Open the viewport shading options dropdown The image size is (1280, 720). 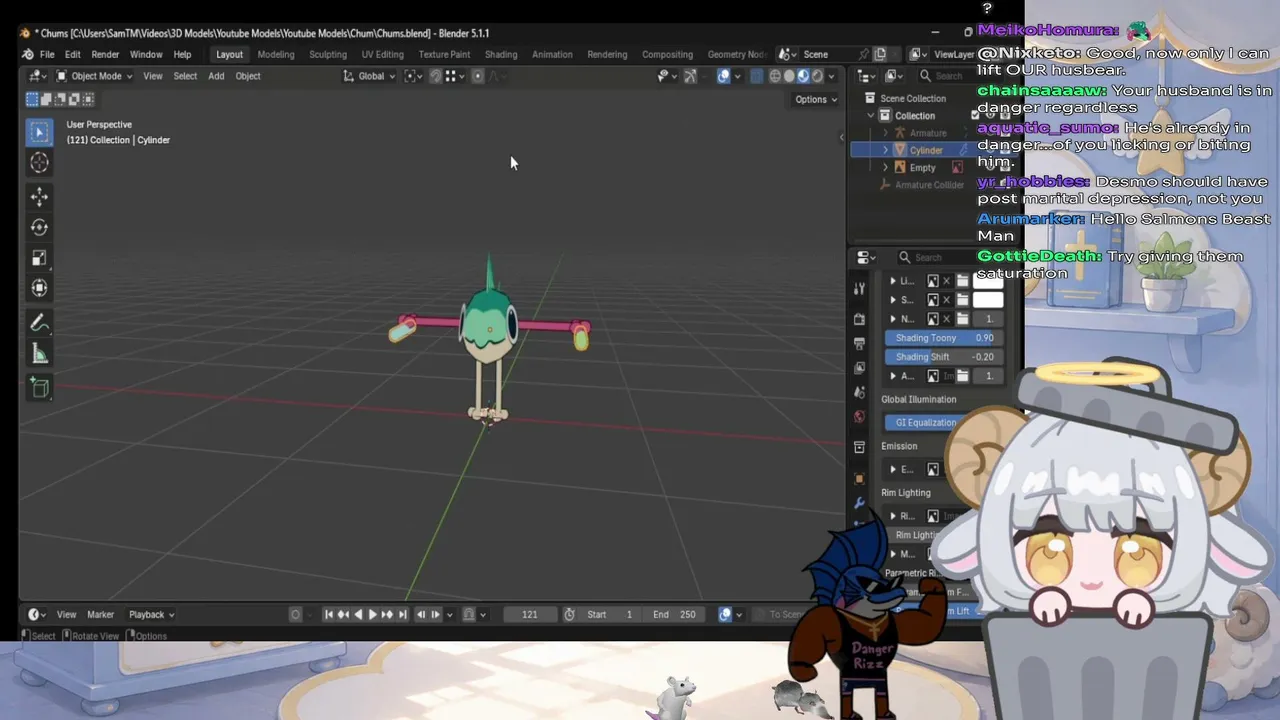[x=832, y=76]
